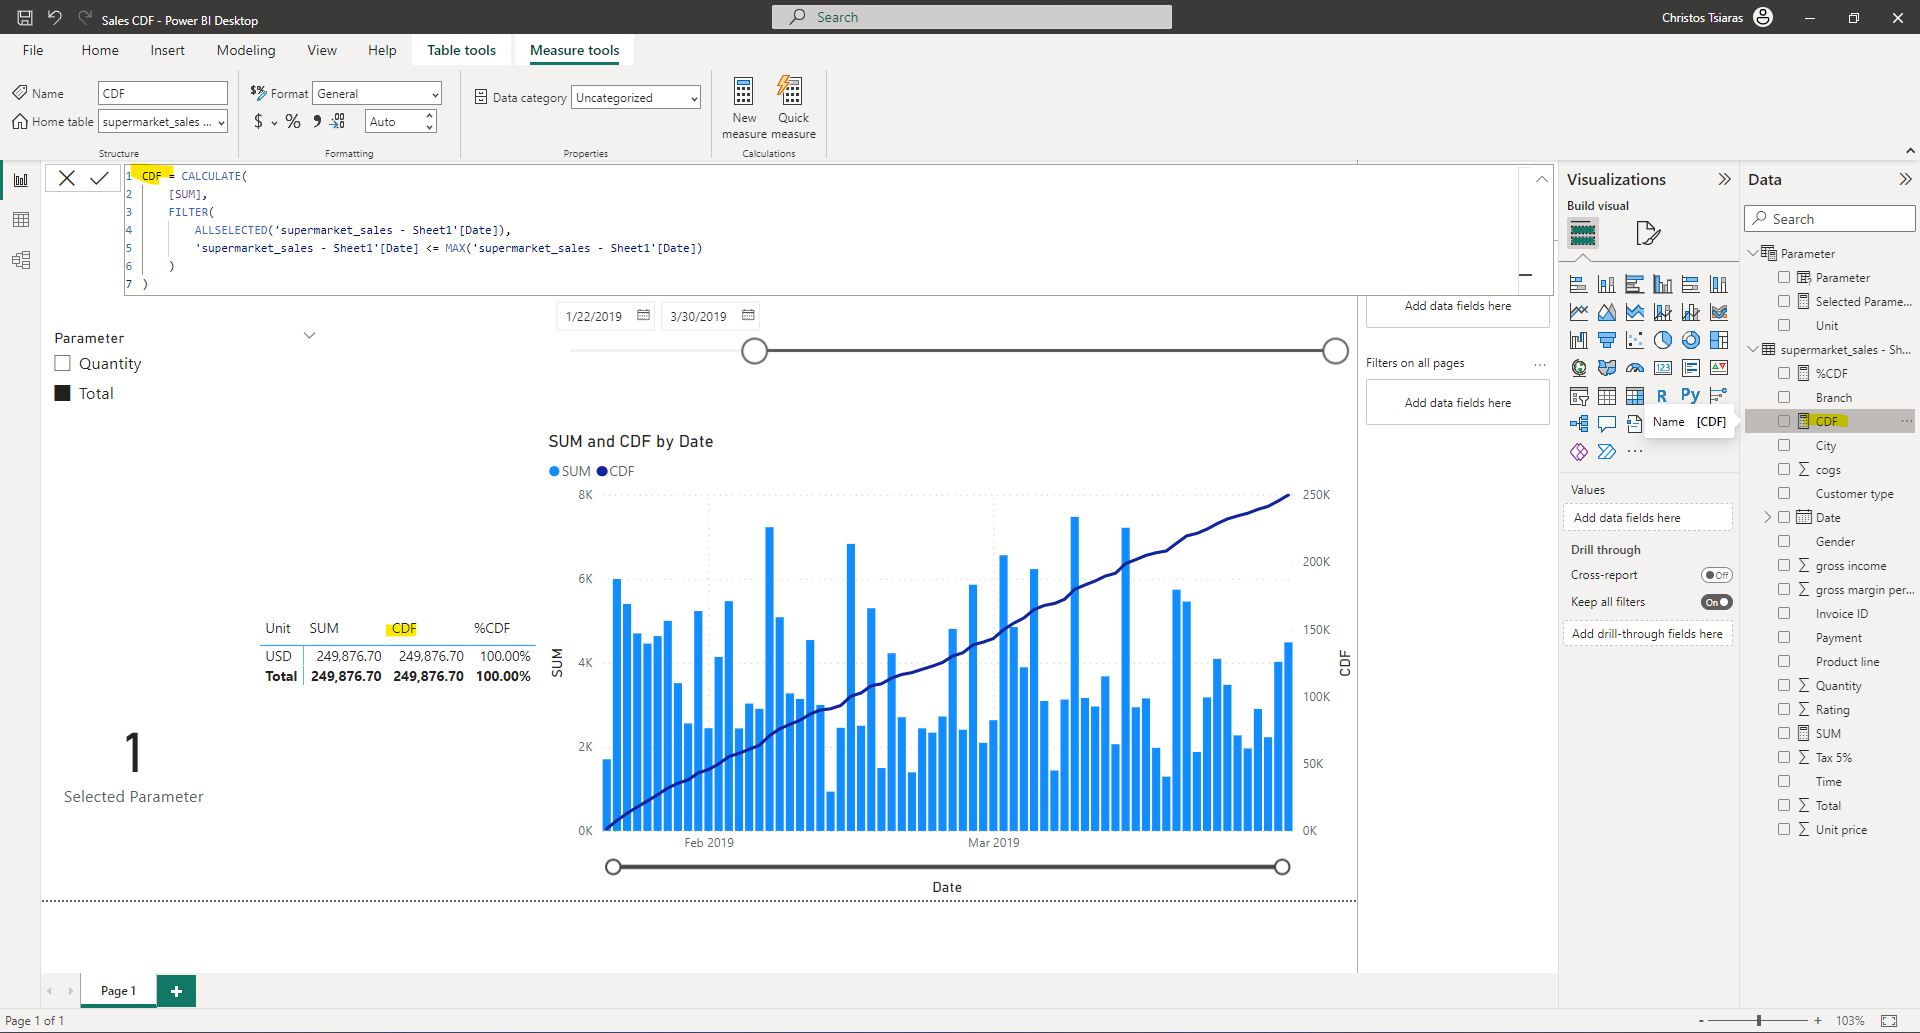This screenshot has height=1033, width=1920.
Task: Select the Python visual
Action: click(x=1691, y=394)
